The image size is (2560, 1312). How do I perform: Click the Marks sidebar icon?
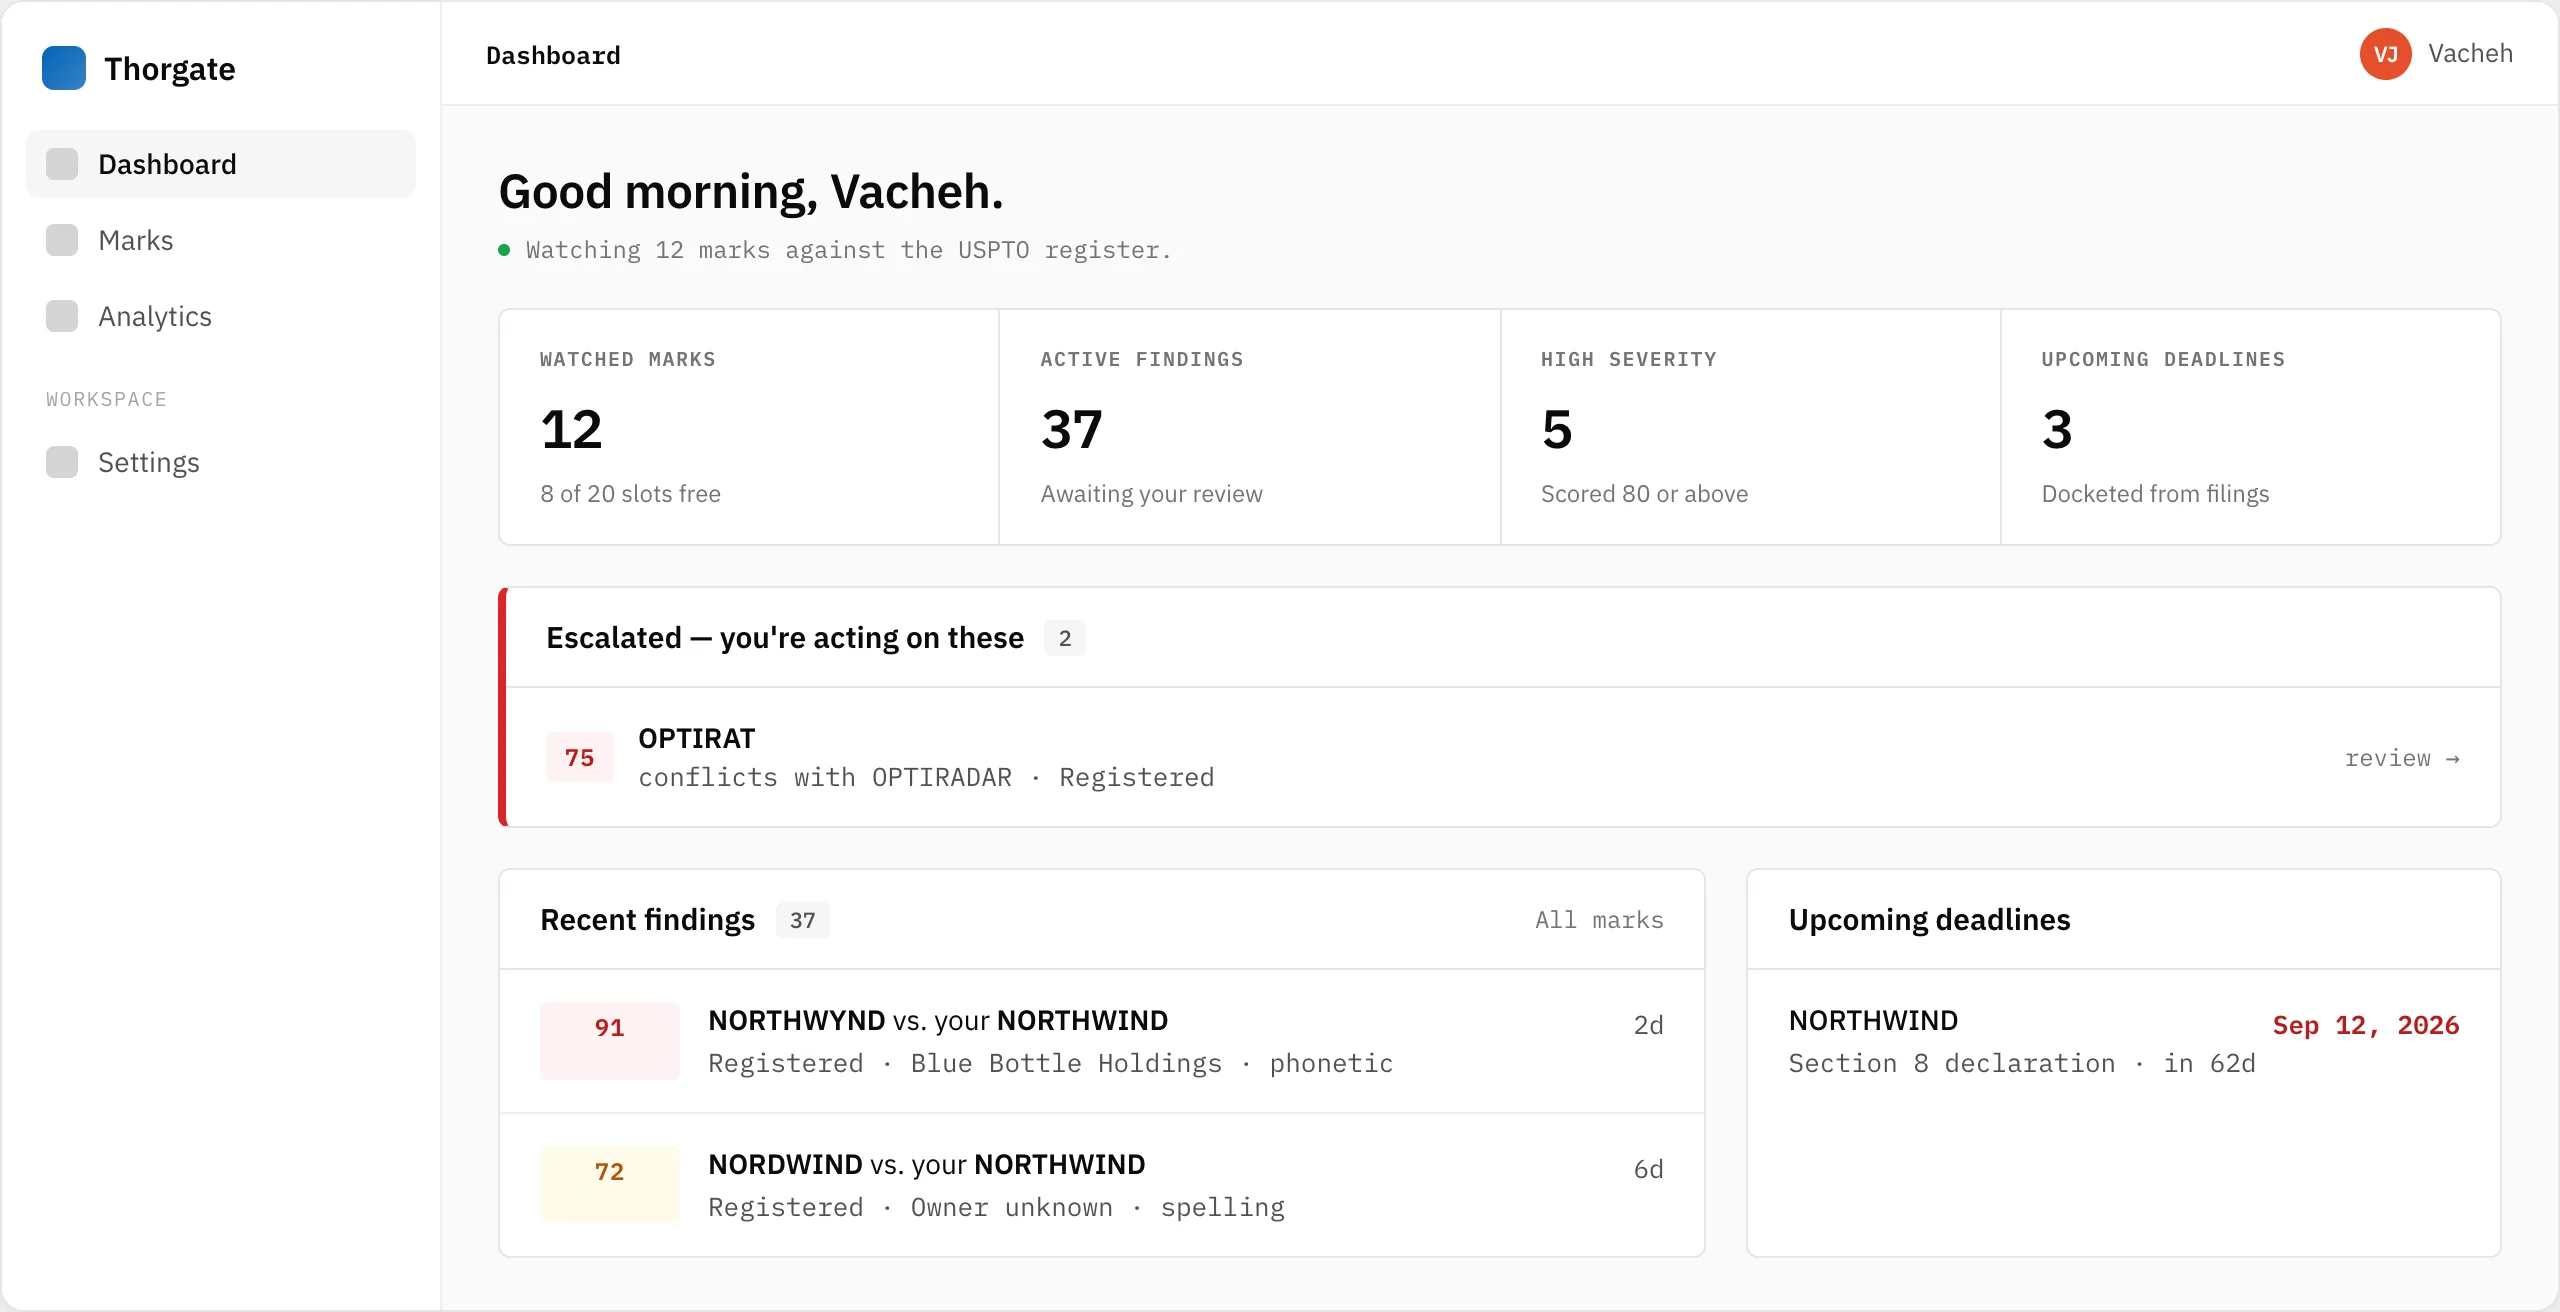click(x=62, y=240)
